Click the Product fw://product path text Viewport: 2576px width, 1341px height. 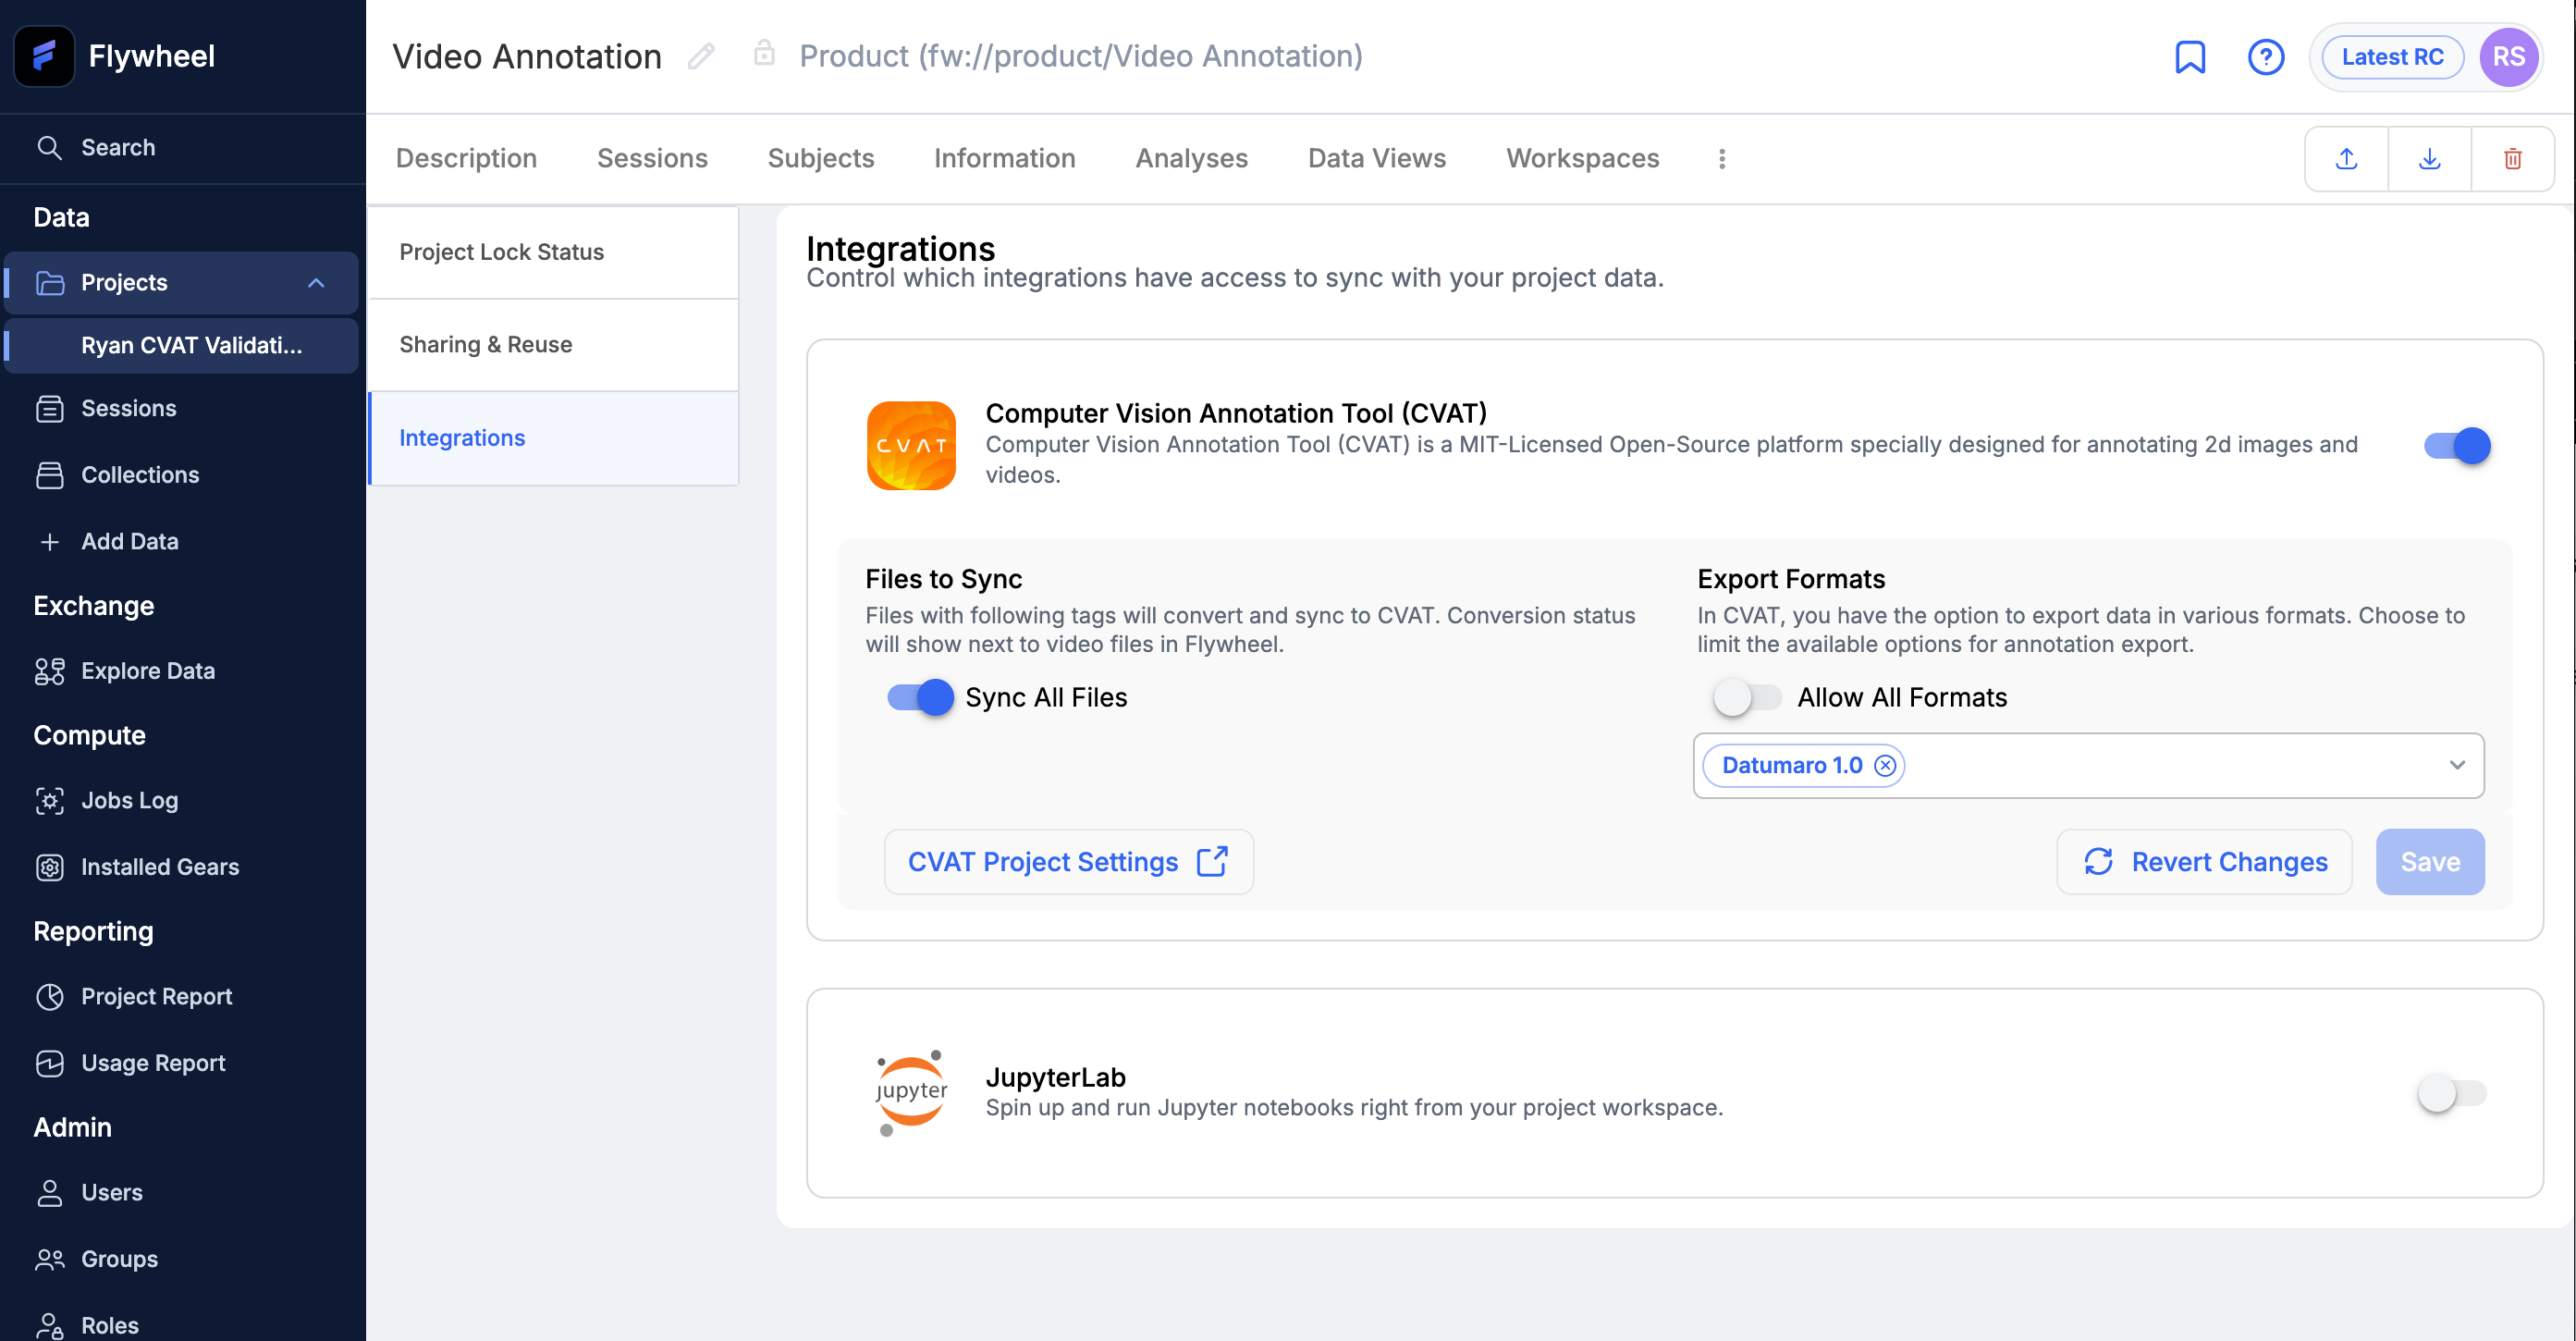pos(1080,56)
